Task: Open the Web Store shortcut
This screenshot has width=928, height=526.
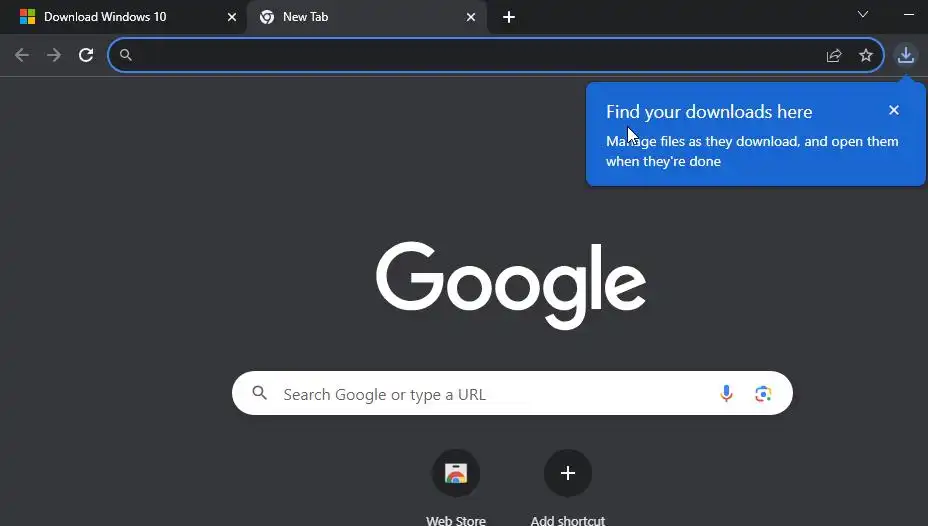Action: [x=456, y=473]
